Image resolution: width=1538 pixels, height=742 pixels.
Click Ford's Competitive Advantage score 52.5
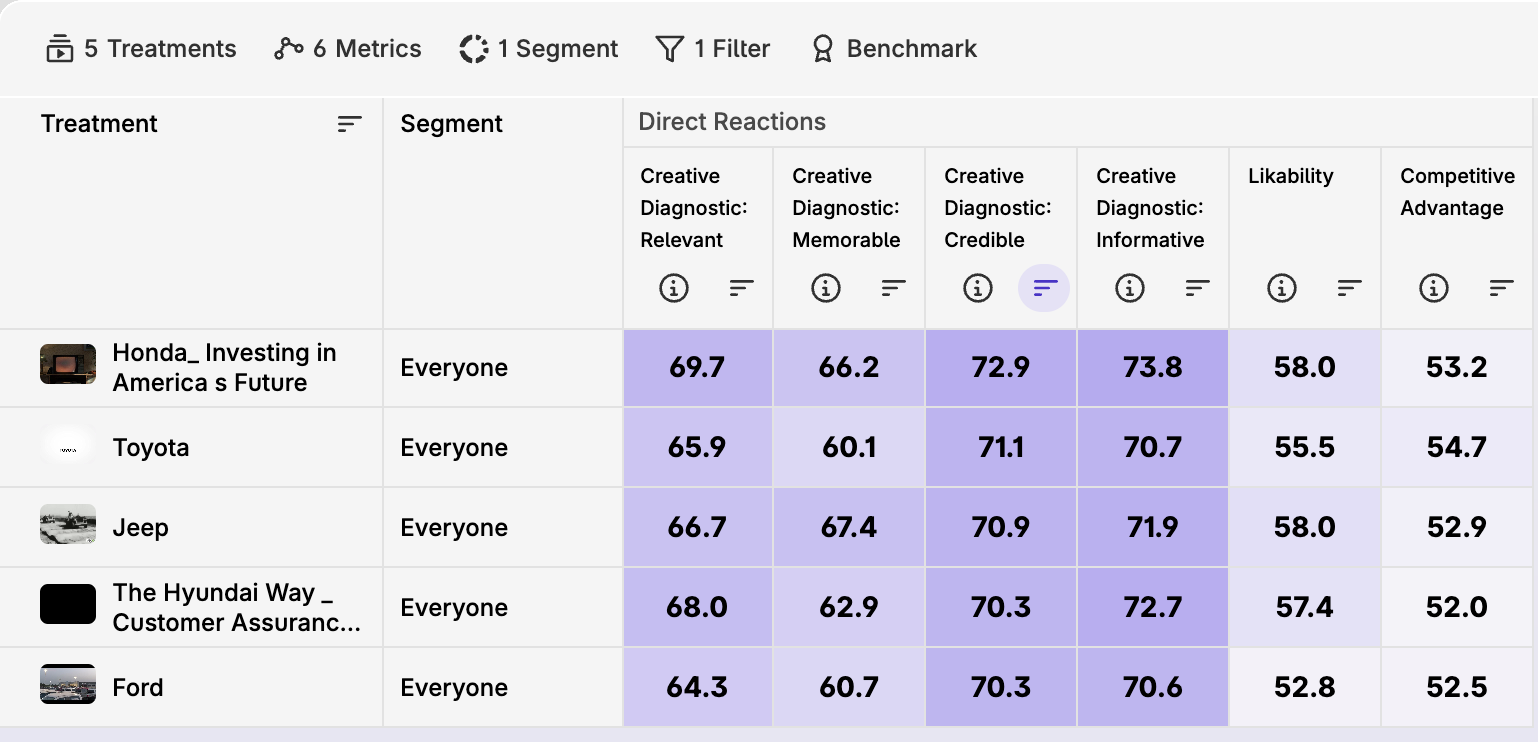tap(1457, 688)
